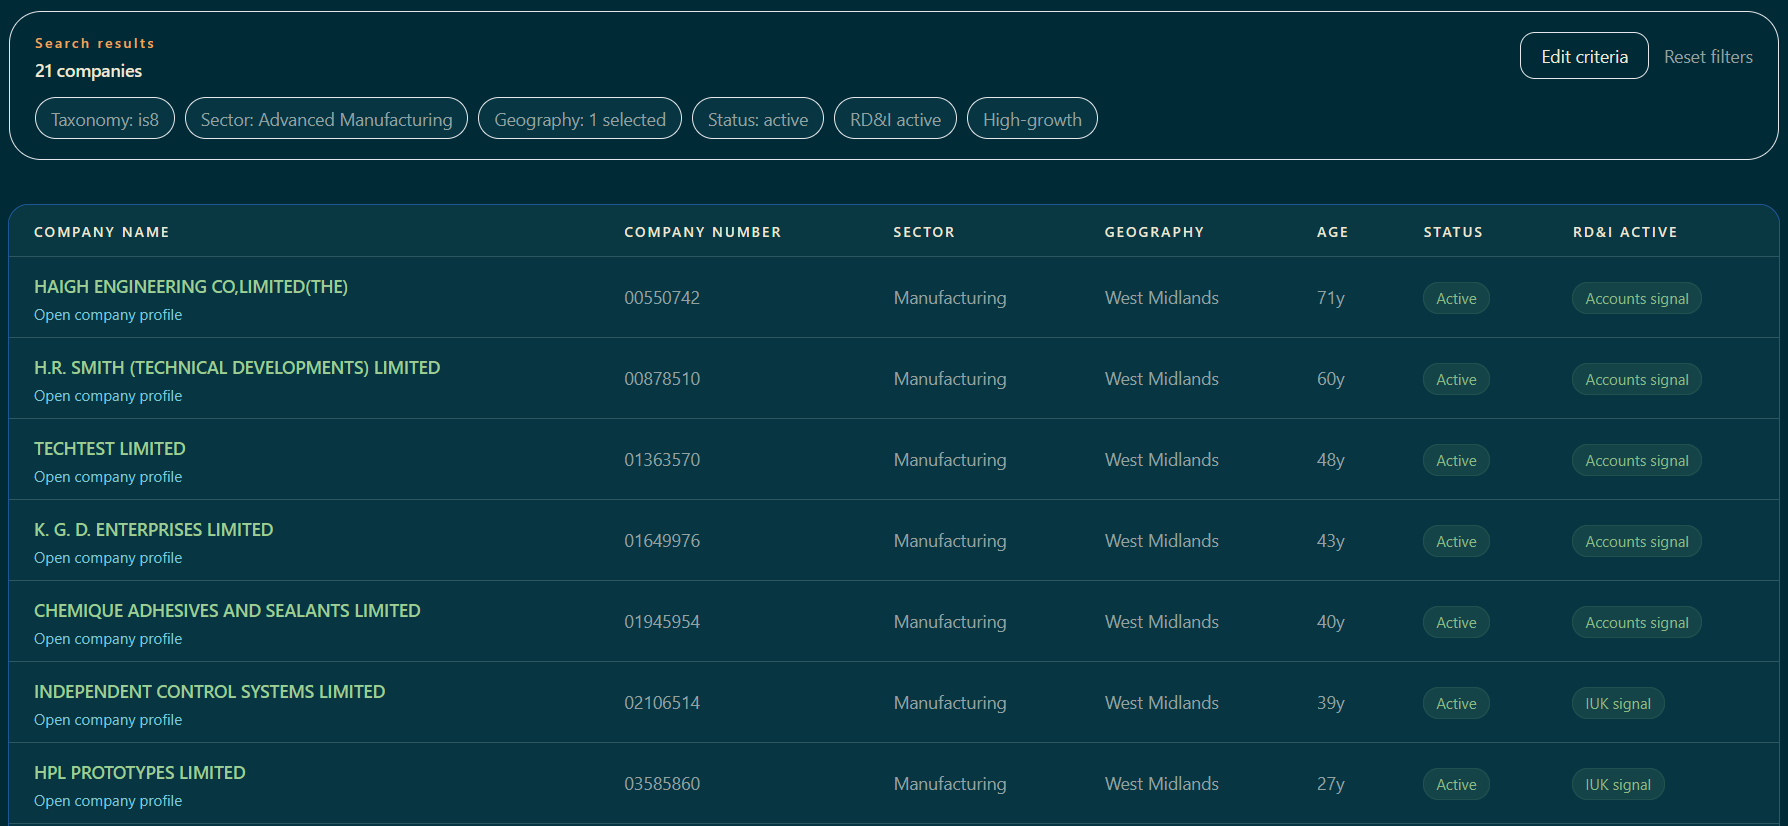Open company profile under K. G. D. Enterprises
The width and height of the screenshot is (1788, 826).
click(x=108, y=558)
